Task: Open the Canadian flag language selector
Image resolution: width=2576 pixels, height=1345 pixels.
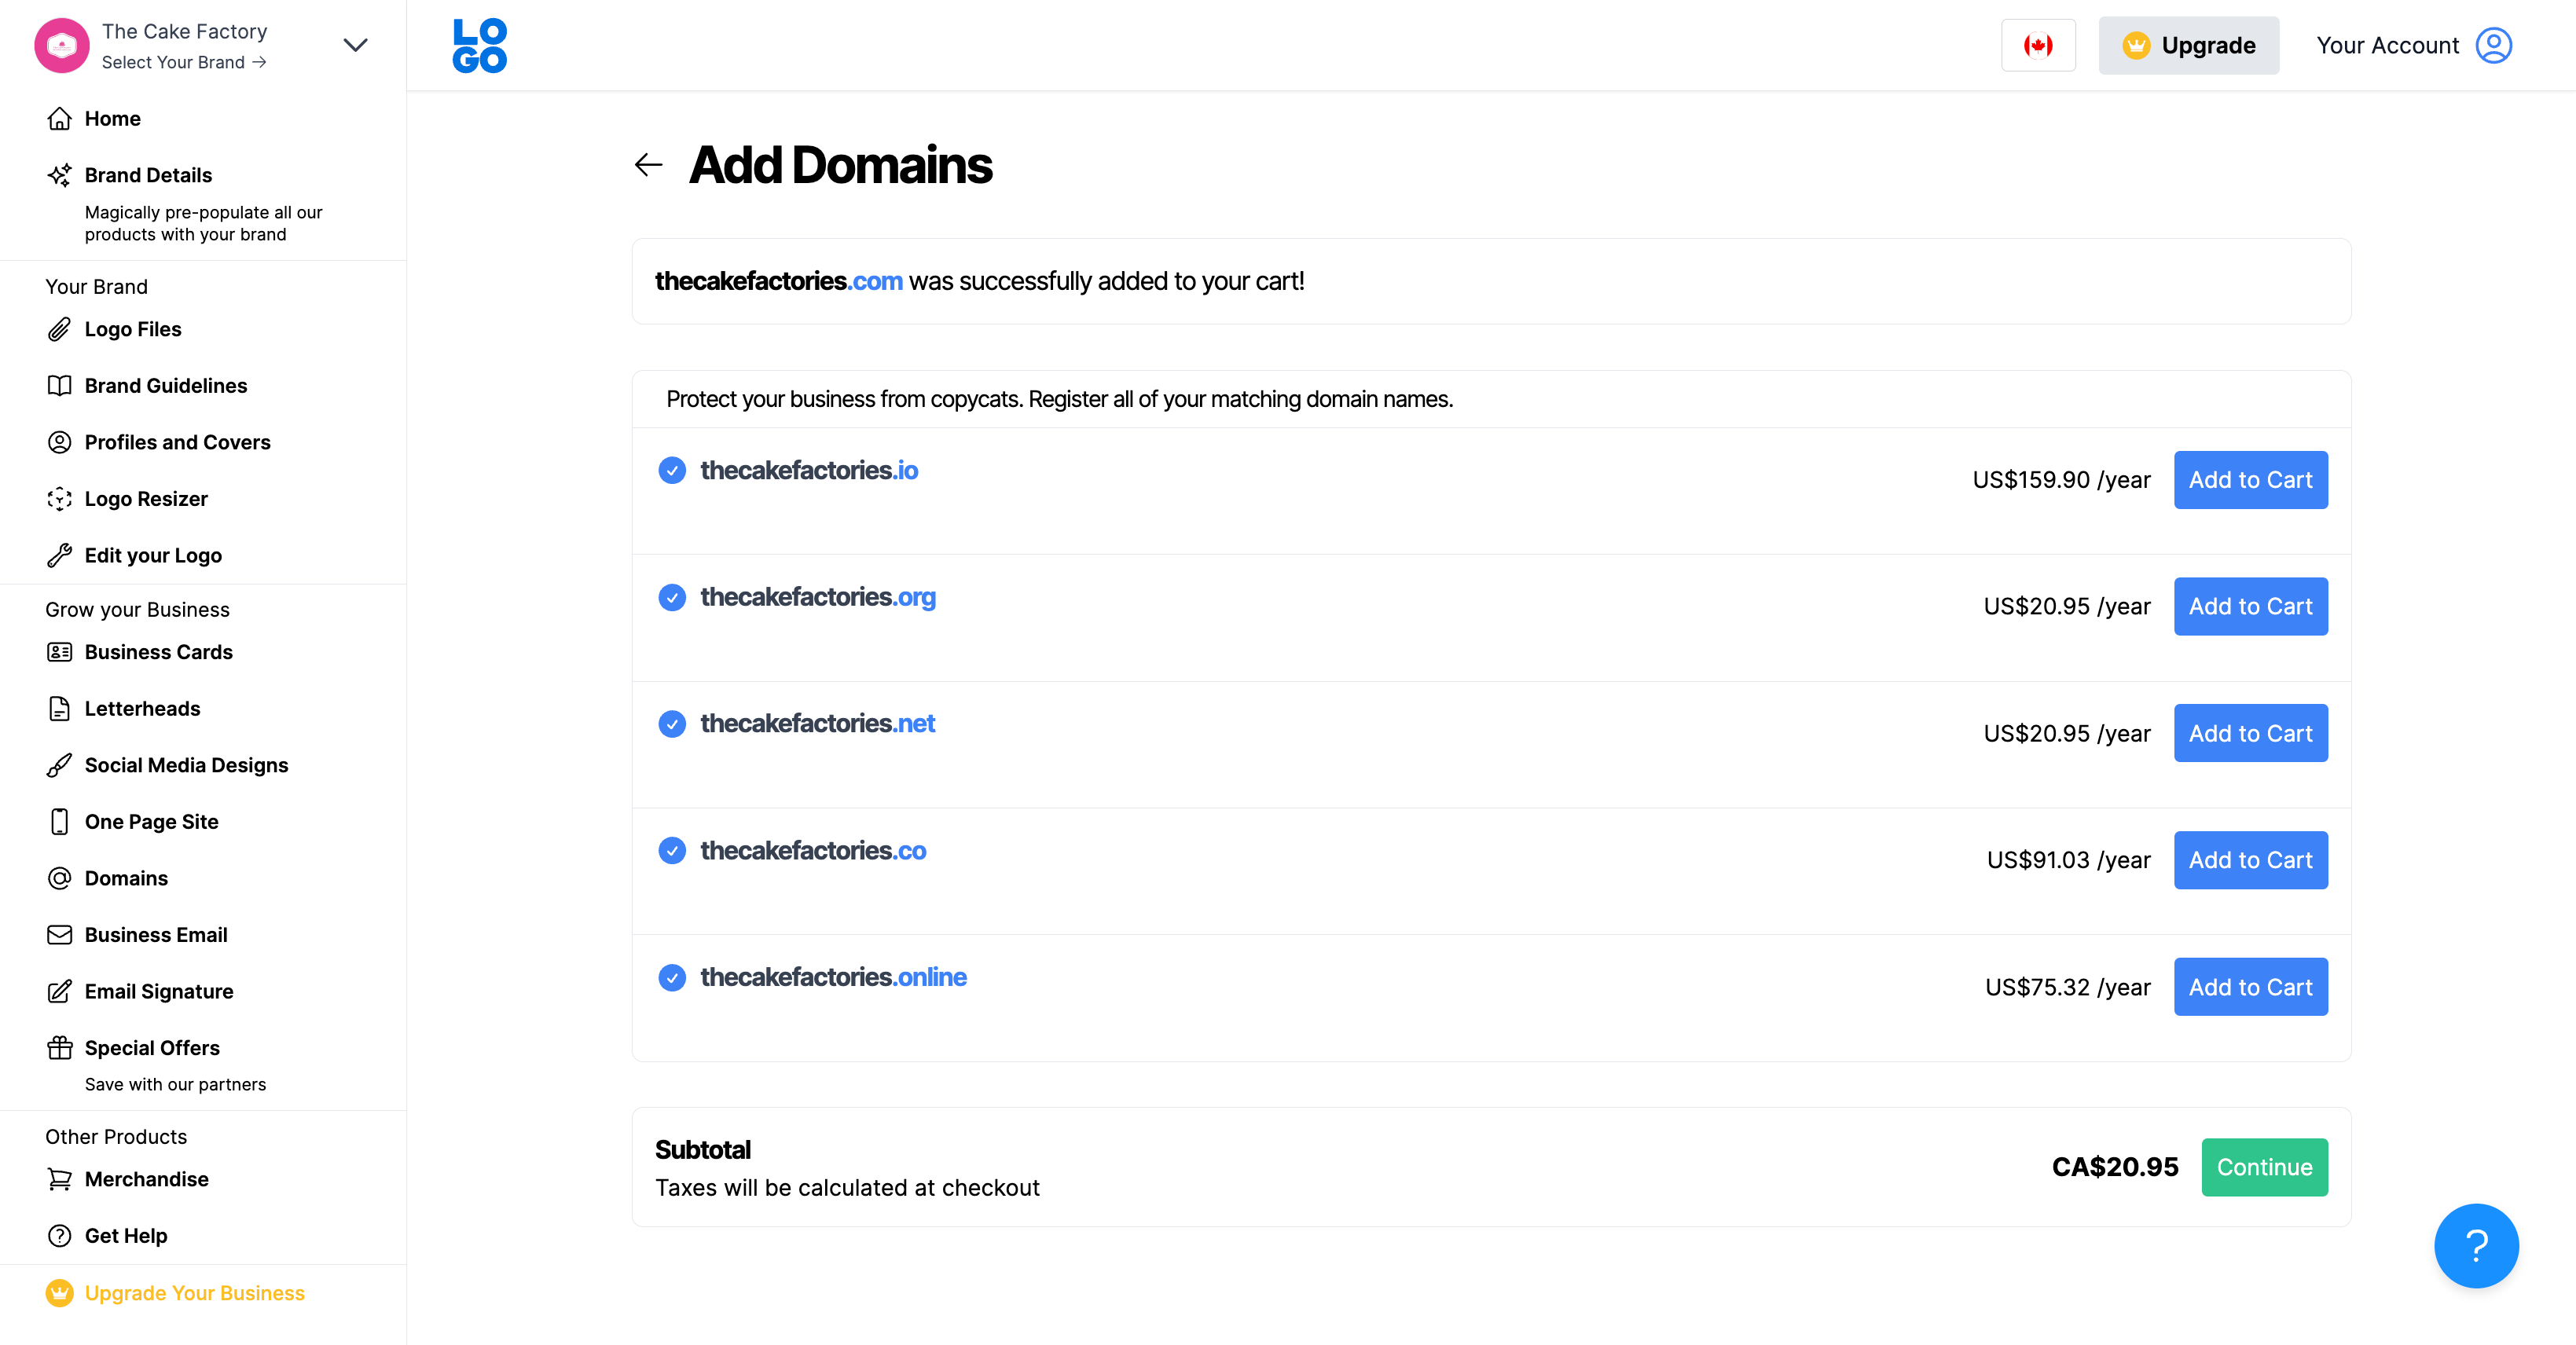Action: (x=2038, y=45)
